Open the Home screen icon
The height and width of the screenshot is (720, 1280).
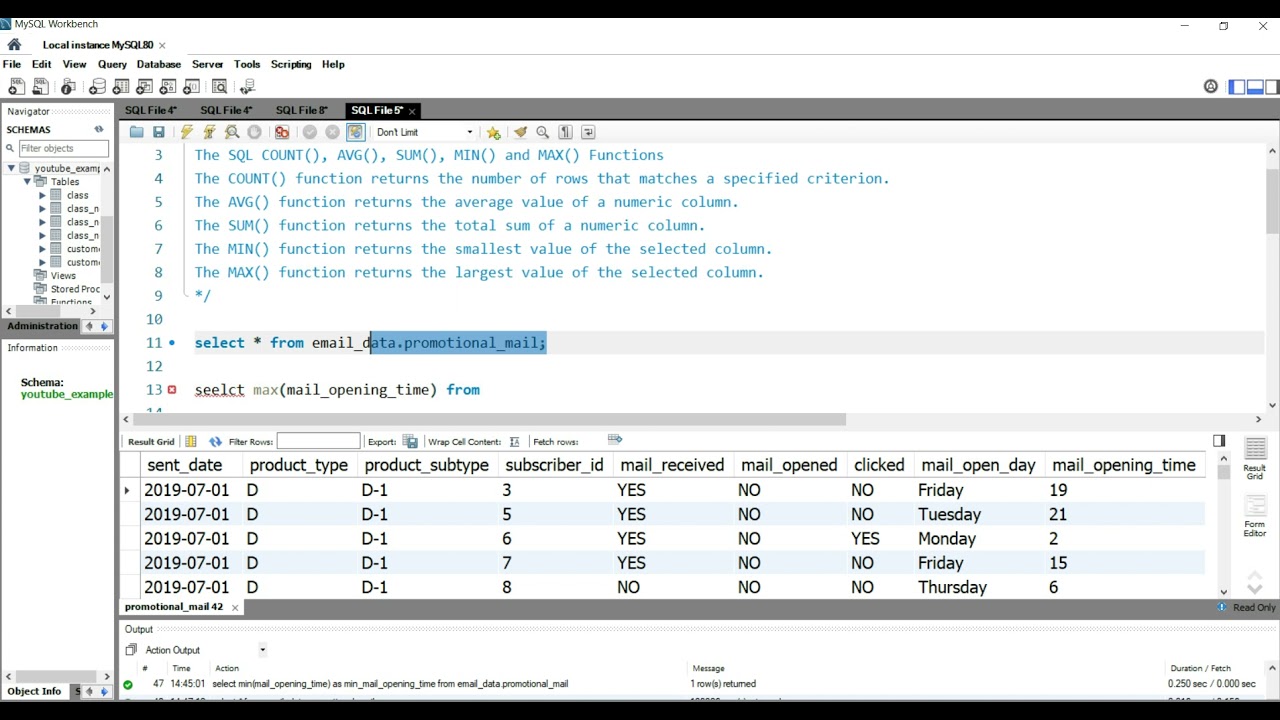14,44
